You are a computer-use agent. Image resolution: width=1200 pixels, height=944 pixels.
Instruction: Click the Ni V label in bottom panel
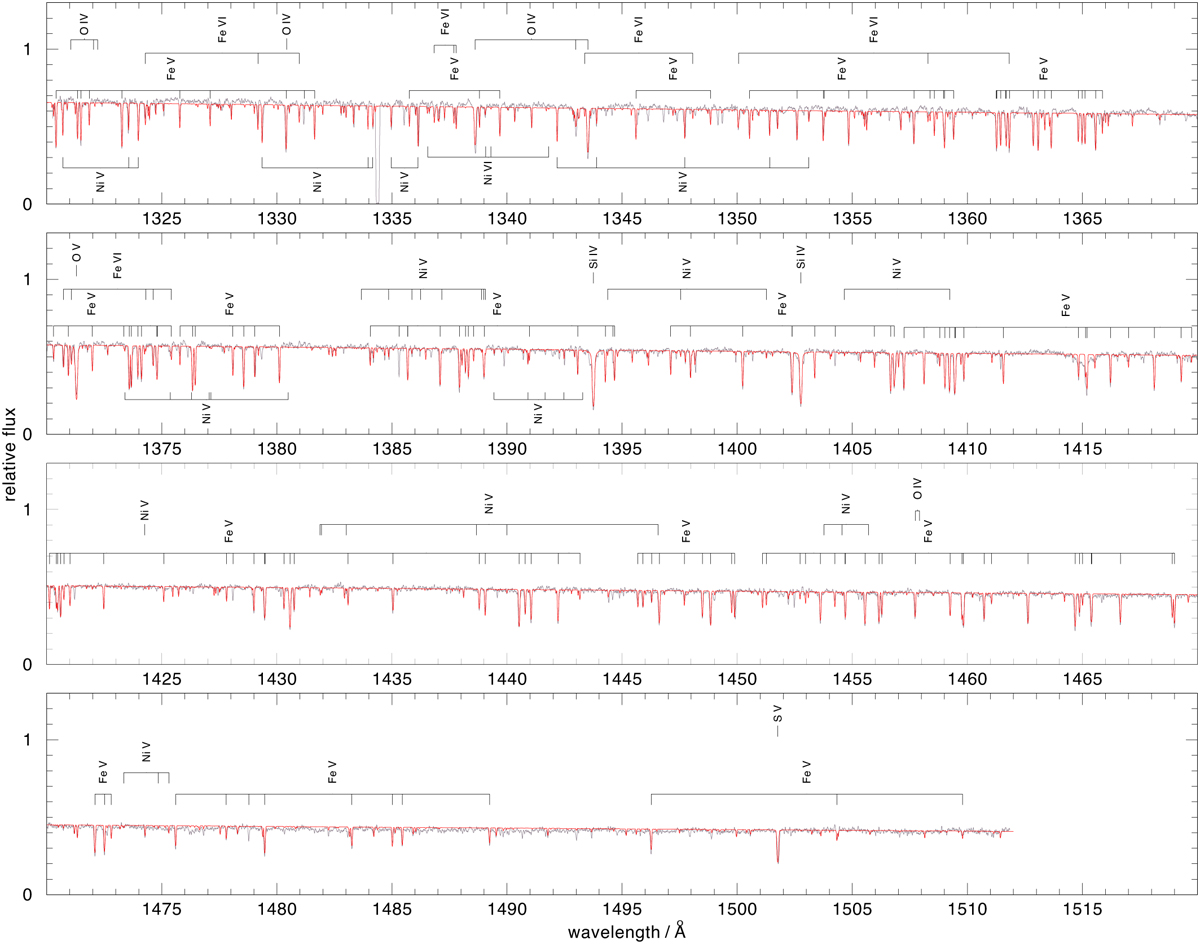click(x=145, y=753)
